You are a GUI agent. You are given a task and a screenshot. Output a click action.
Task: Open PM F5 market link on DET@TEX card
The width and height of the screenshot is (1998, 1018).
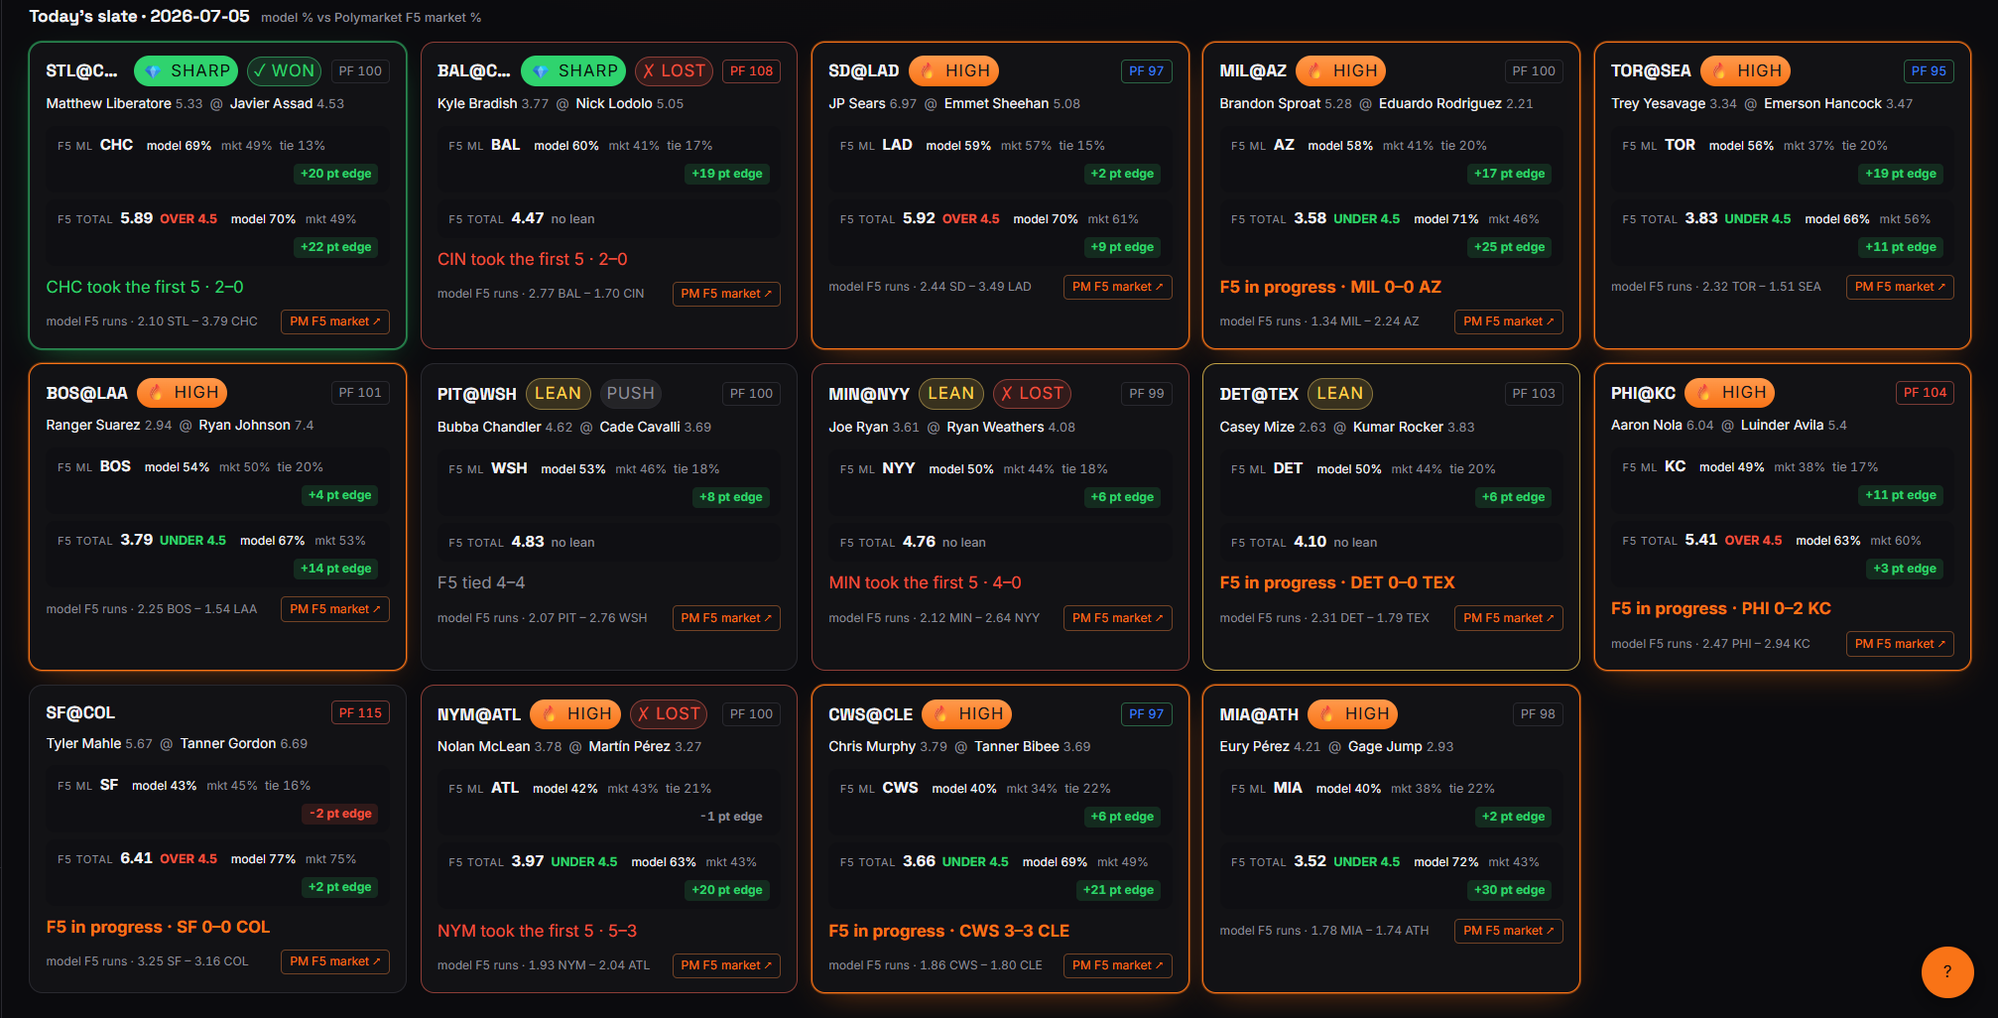1508,619
